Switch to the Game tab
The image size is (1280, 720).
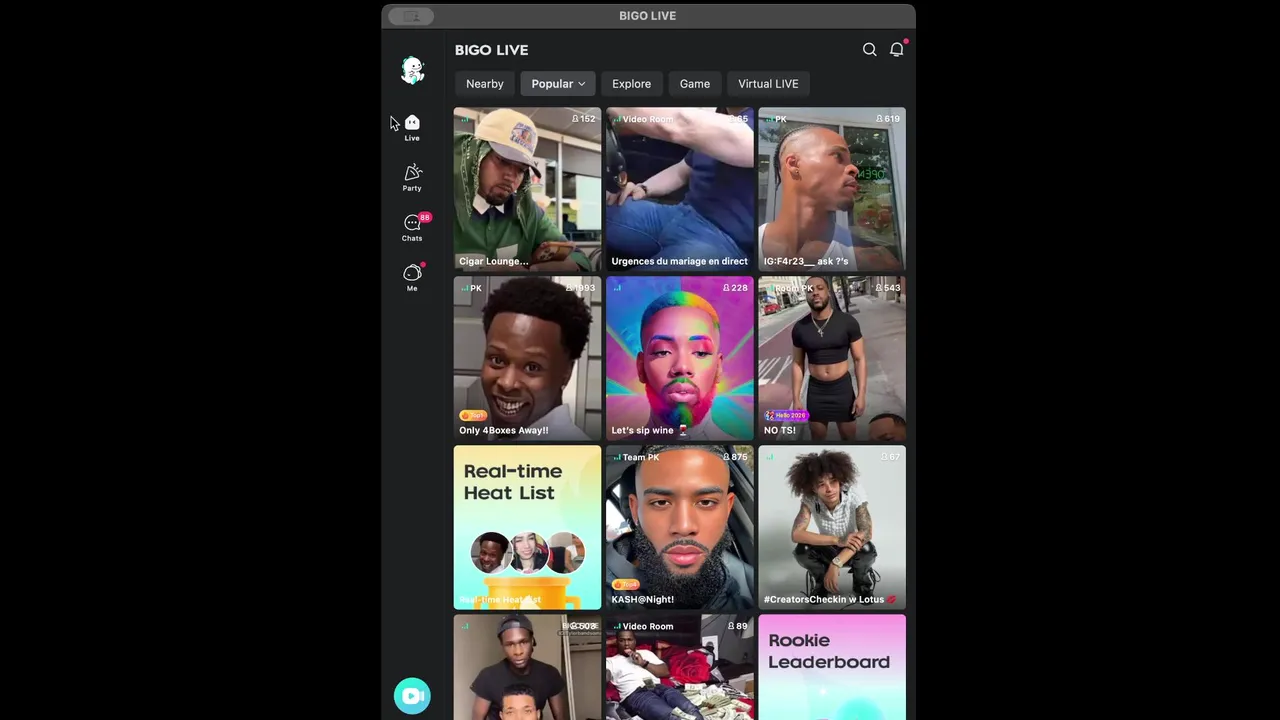[695, 84]
